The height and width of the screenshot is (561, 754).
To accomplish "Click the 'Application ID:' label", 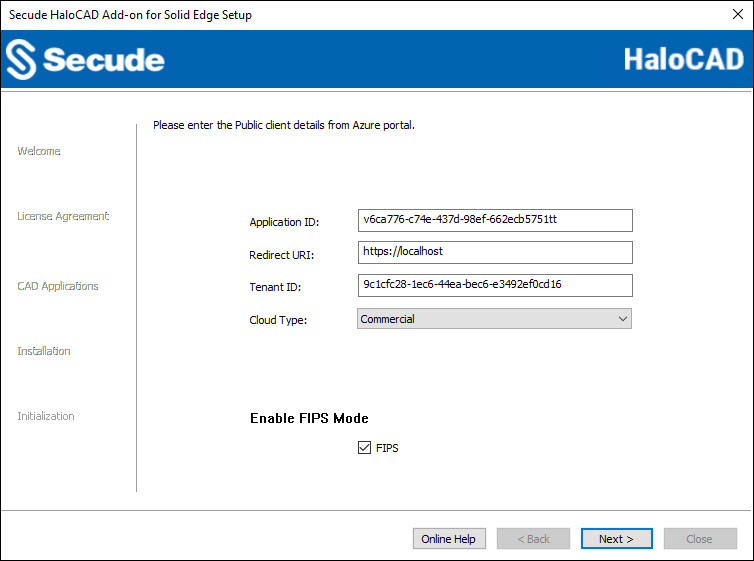I will [x=284, y=222].
